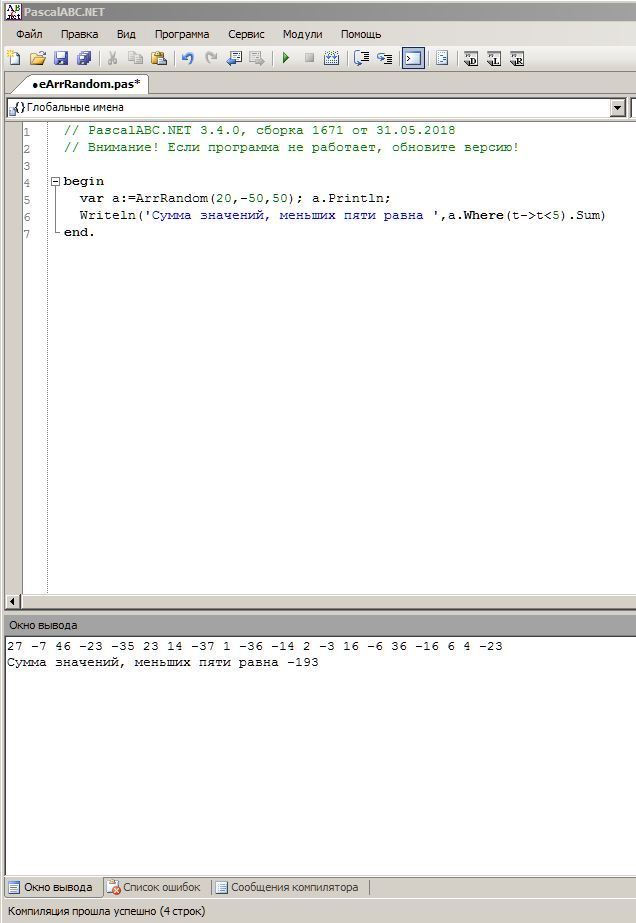
Task: Click the New file toolbar icon
Action: pos(13,59)
